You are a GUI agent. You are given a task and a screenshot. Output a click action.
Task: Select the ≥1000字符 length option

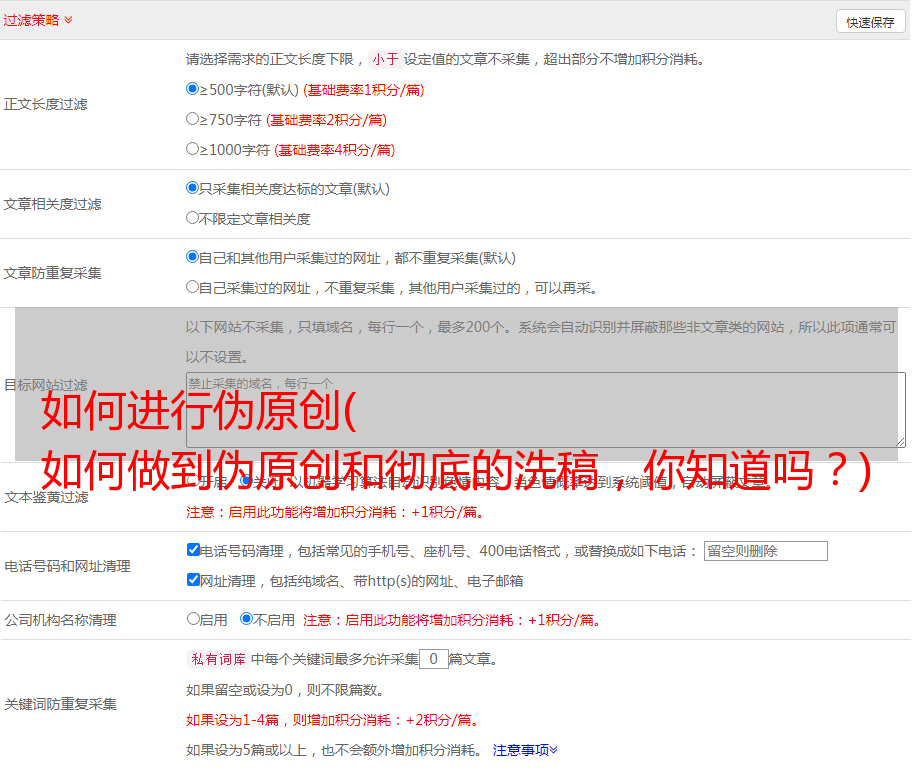tap(192, 148)
